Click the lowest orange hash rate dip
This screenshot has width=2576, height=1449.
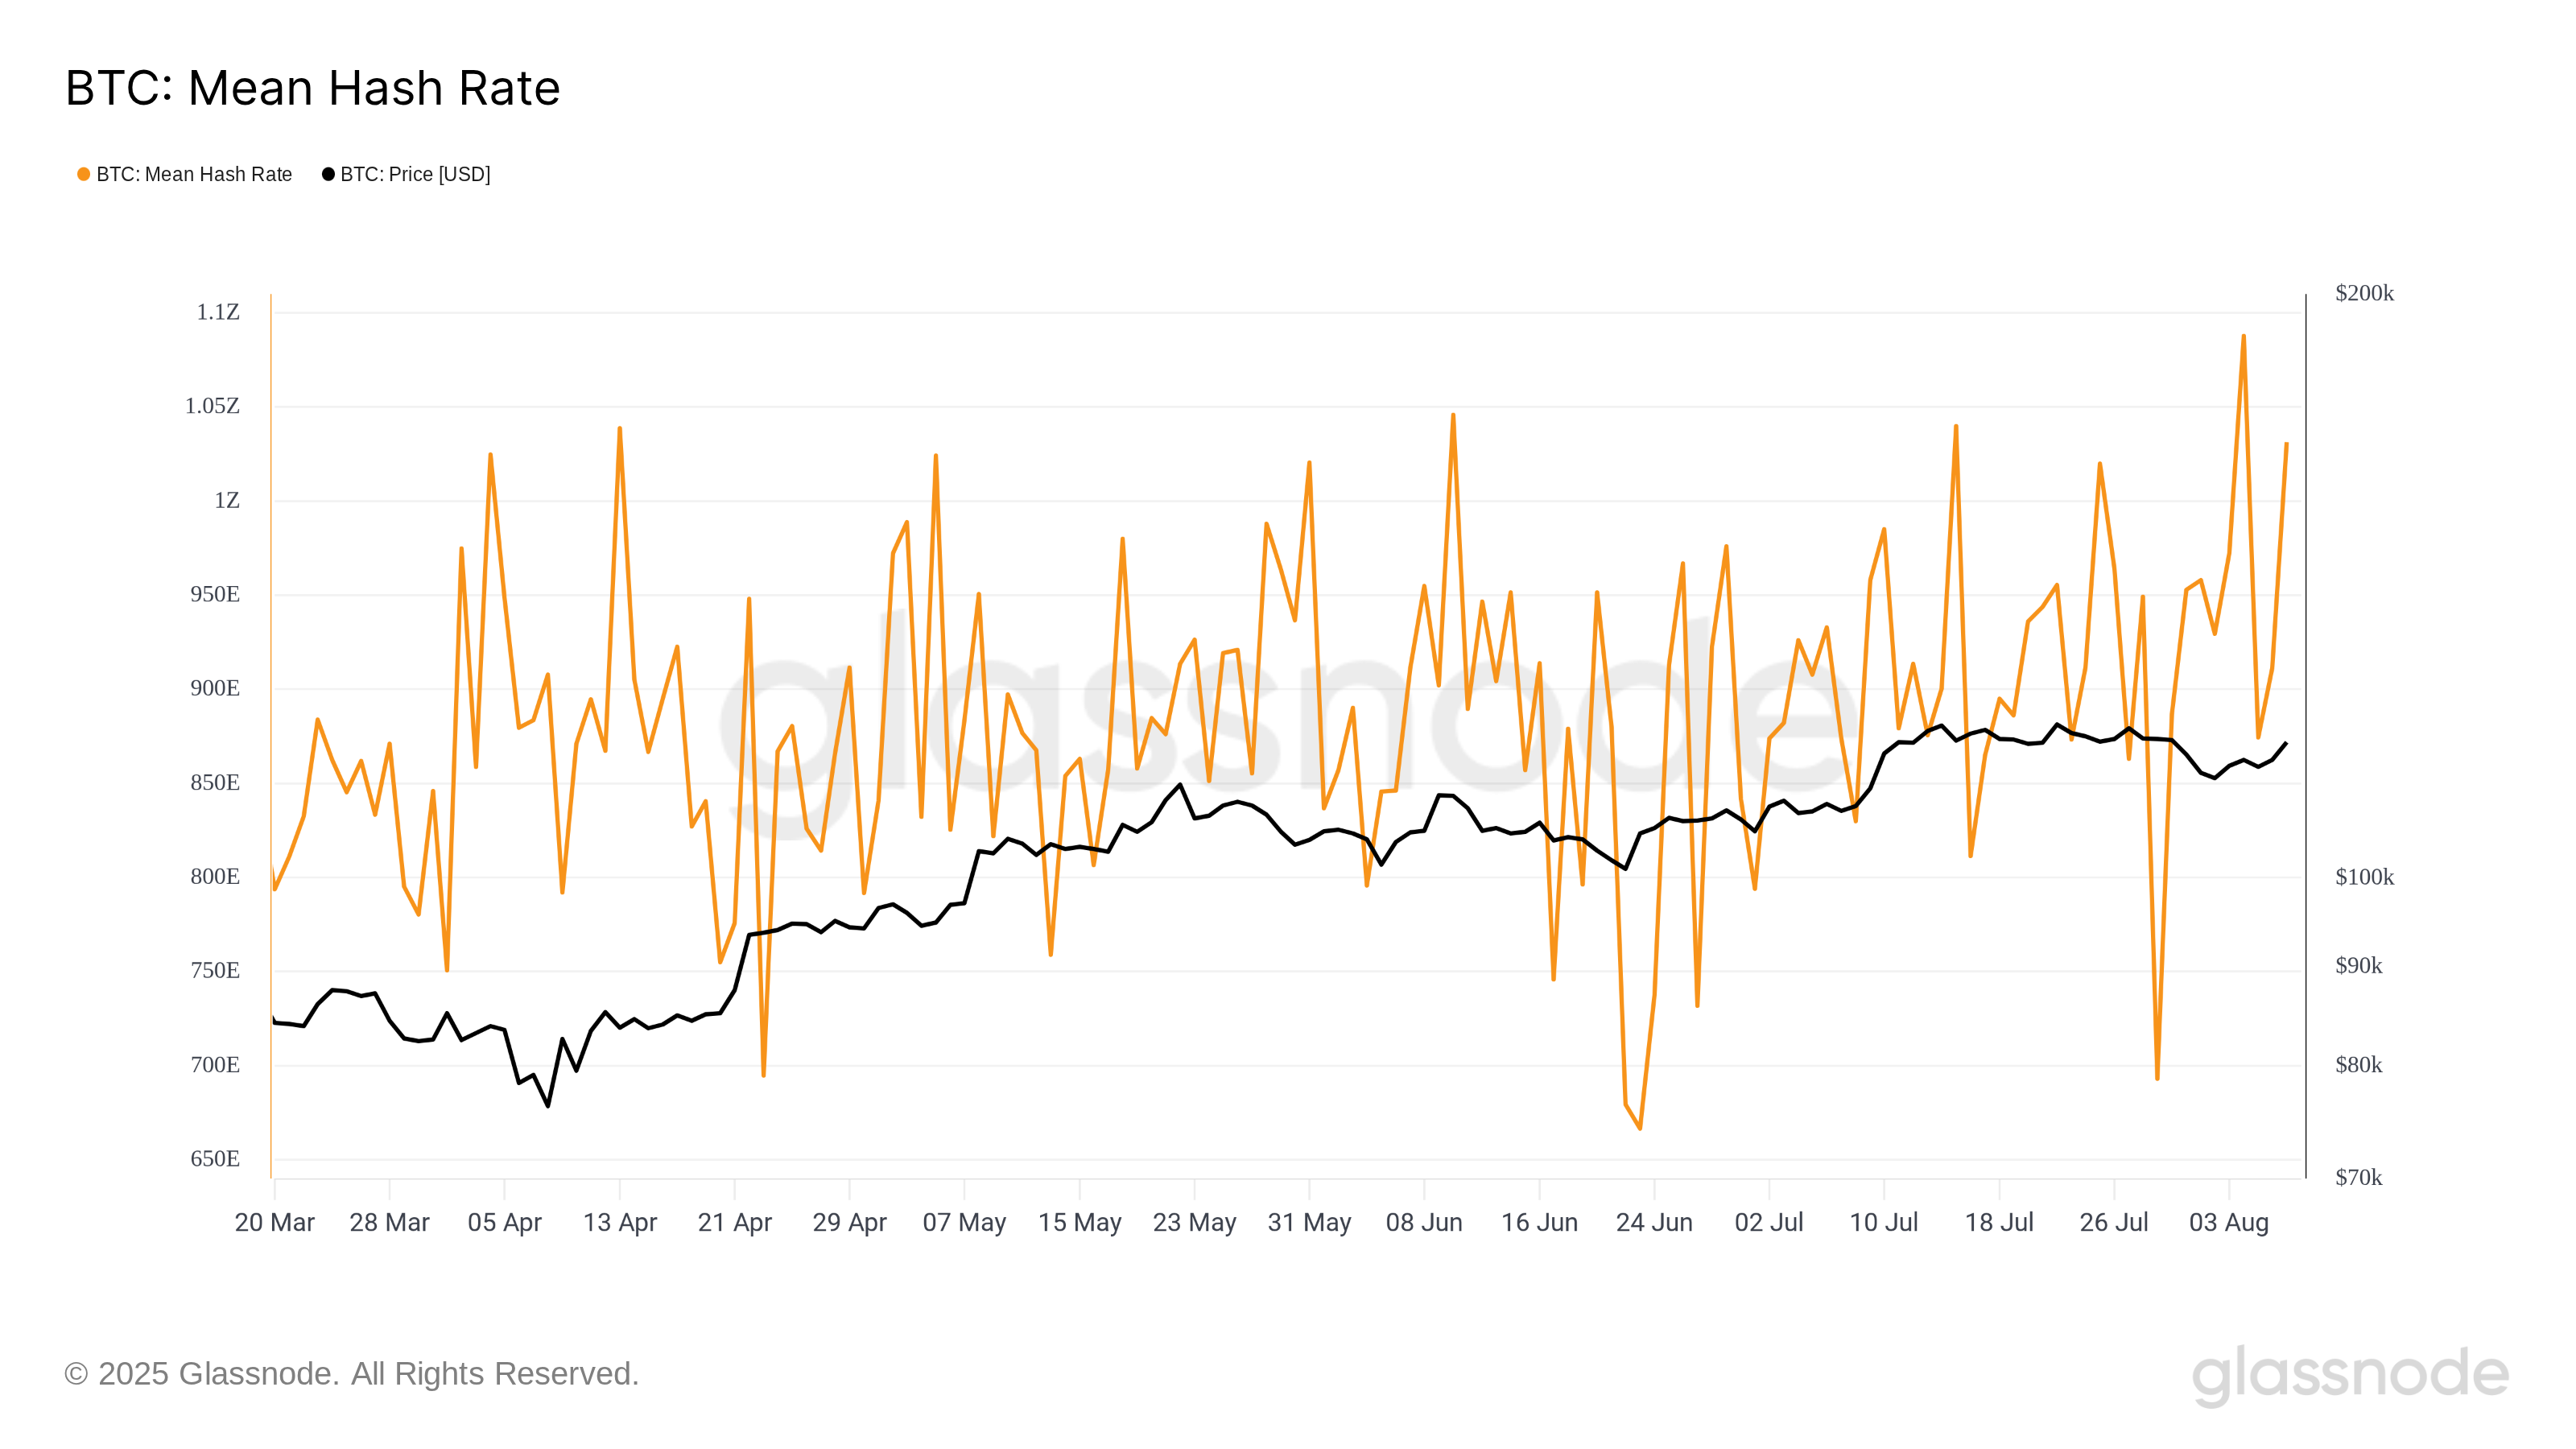(1640, 1128)
